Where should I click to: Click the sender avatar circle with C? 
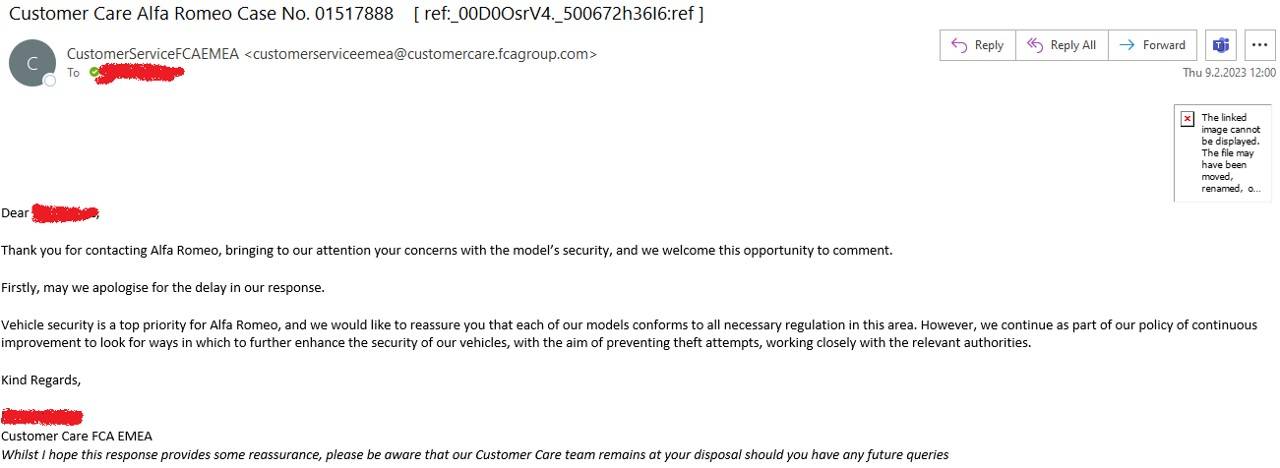coord(32,63)
